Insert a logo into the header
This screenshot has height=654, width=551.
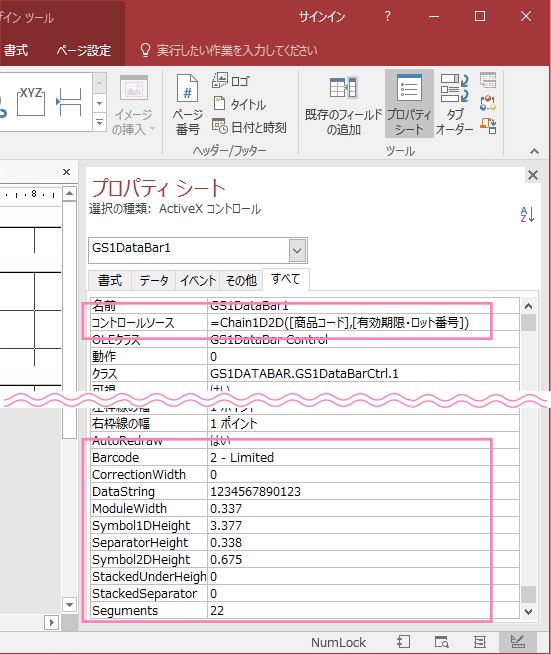pyautogui.click(x=231, y=80)
